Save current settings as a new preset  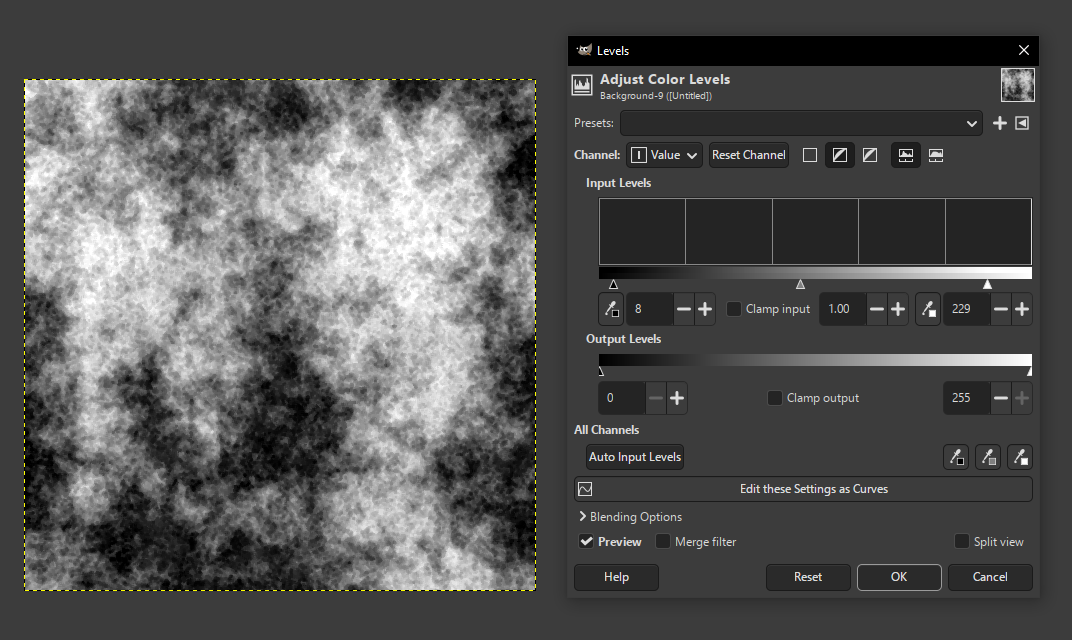tap(999, 122)
